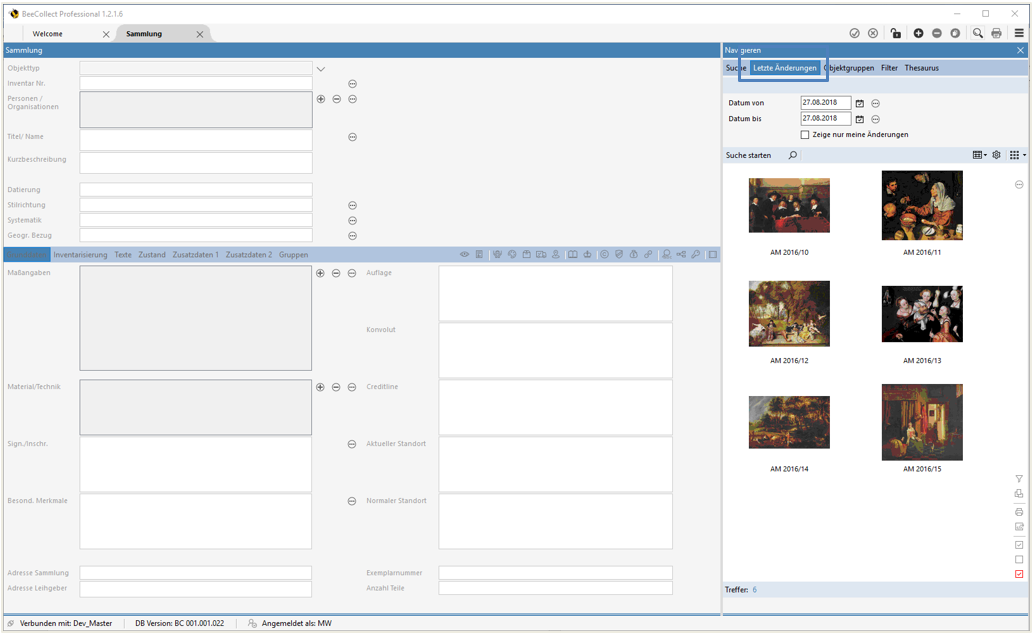Enable 'Zeige nur meine Änderungen' checkbox
Screen dimensions: 1035x635
pyautogui.click(x=805, y=134)
